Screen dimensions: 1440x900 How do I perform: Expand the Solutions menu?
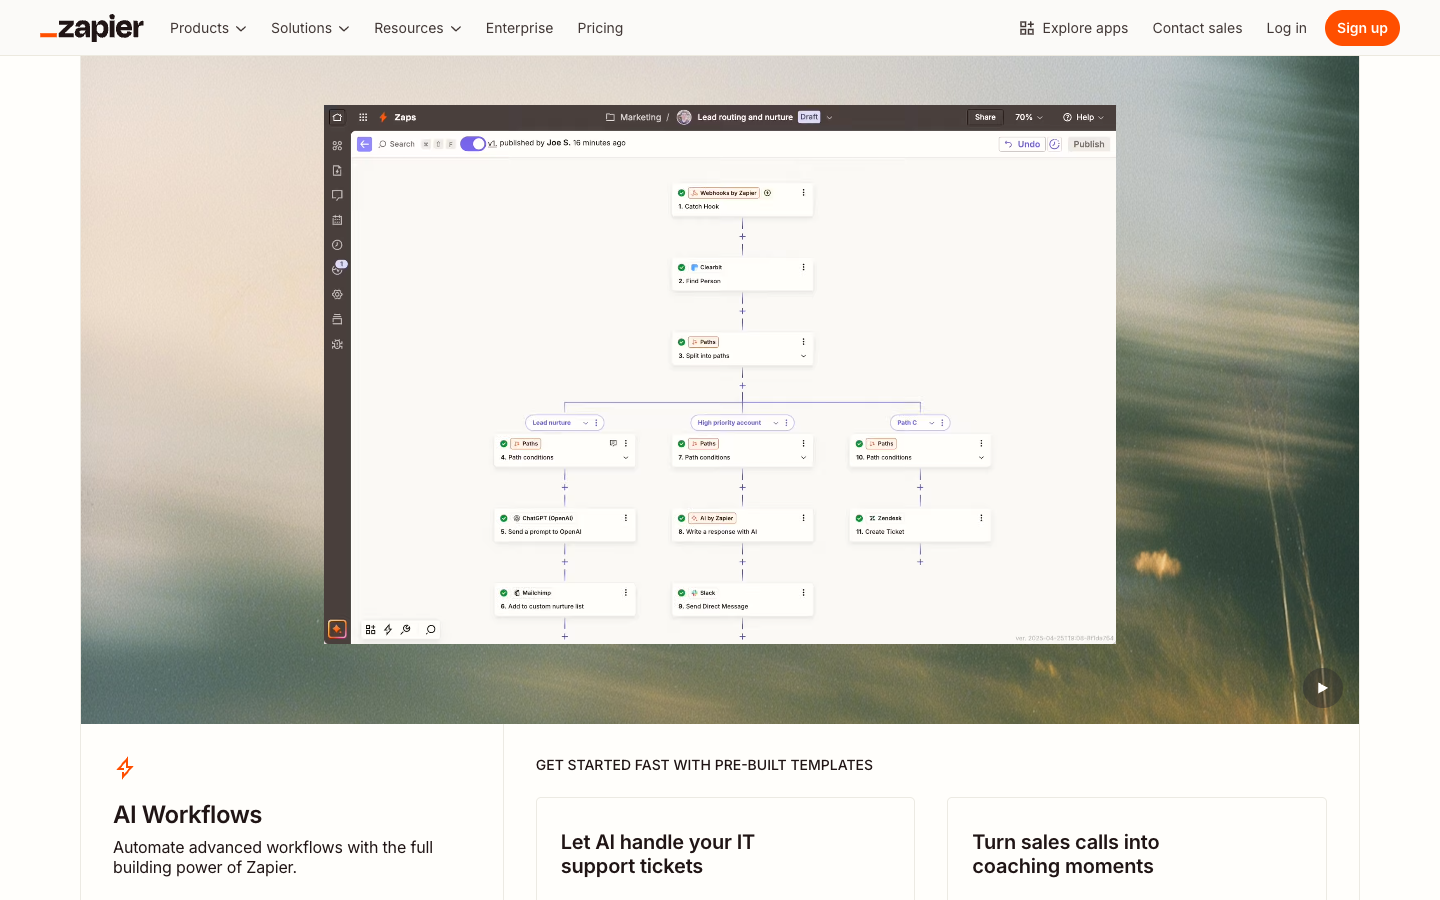pyautogui.click(x=310, y=28)
